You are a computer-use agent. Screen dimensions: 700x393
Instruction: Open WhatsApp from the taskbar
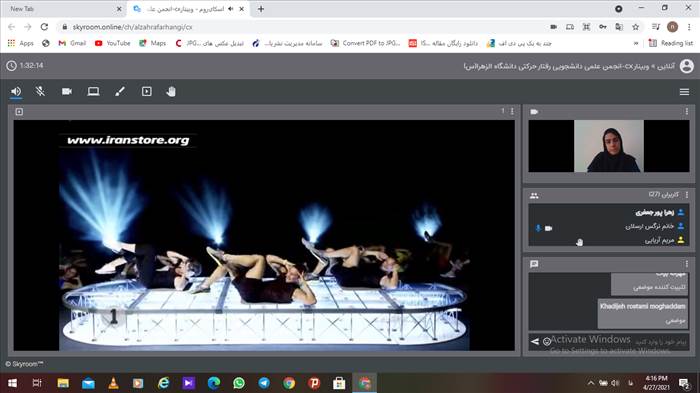point(239,383)
